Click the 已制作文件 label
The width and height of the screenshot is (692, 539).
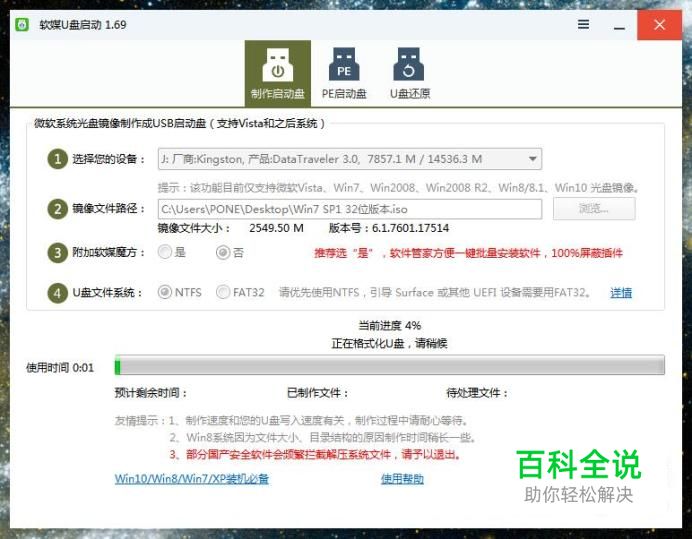click(x=318, y=393)
